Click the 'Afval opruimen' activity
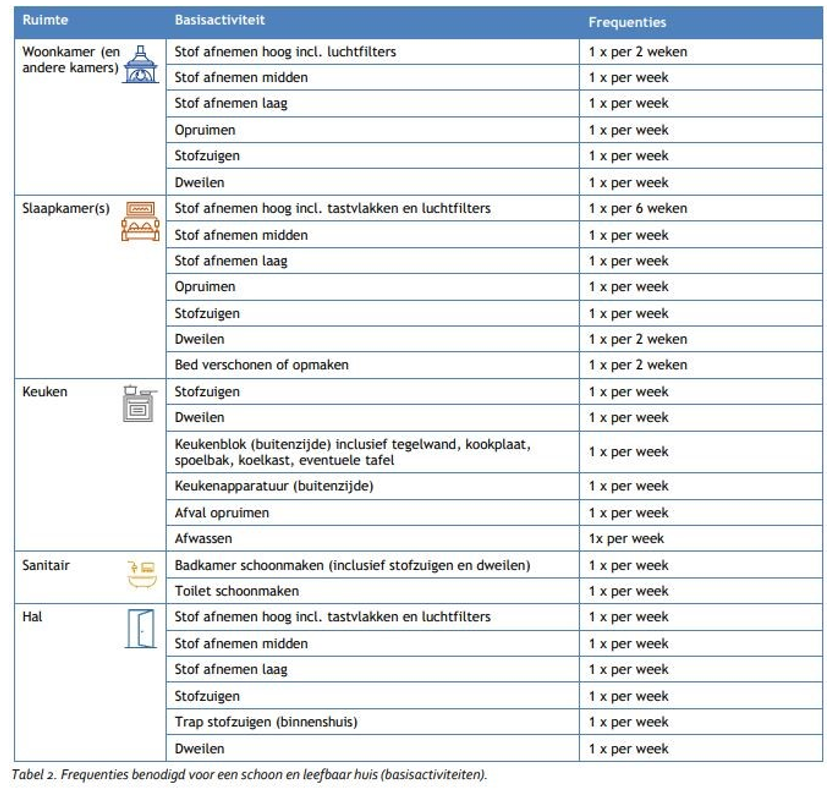Screen dimensions: 833x792 [222, 512]
